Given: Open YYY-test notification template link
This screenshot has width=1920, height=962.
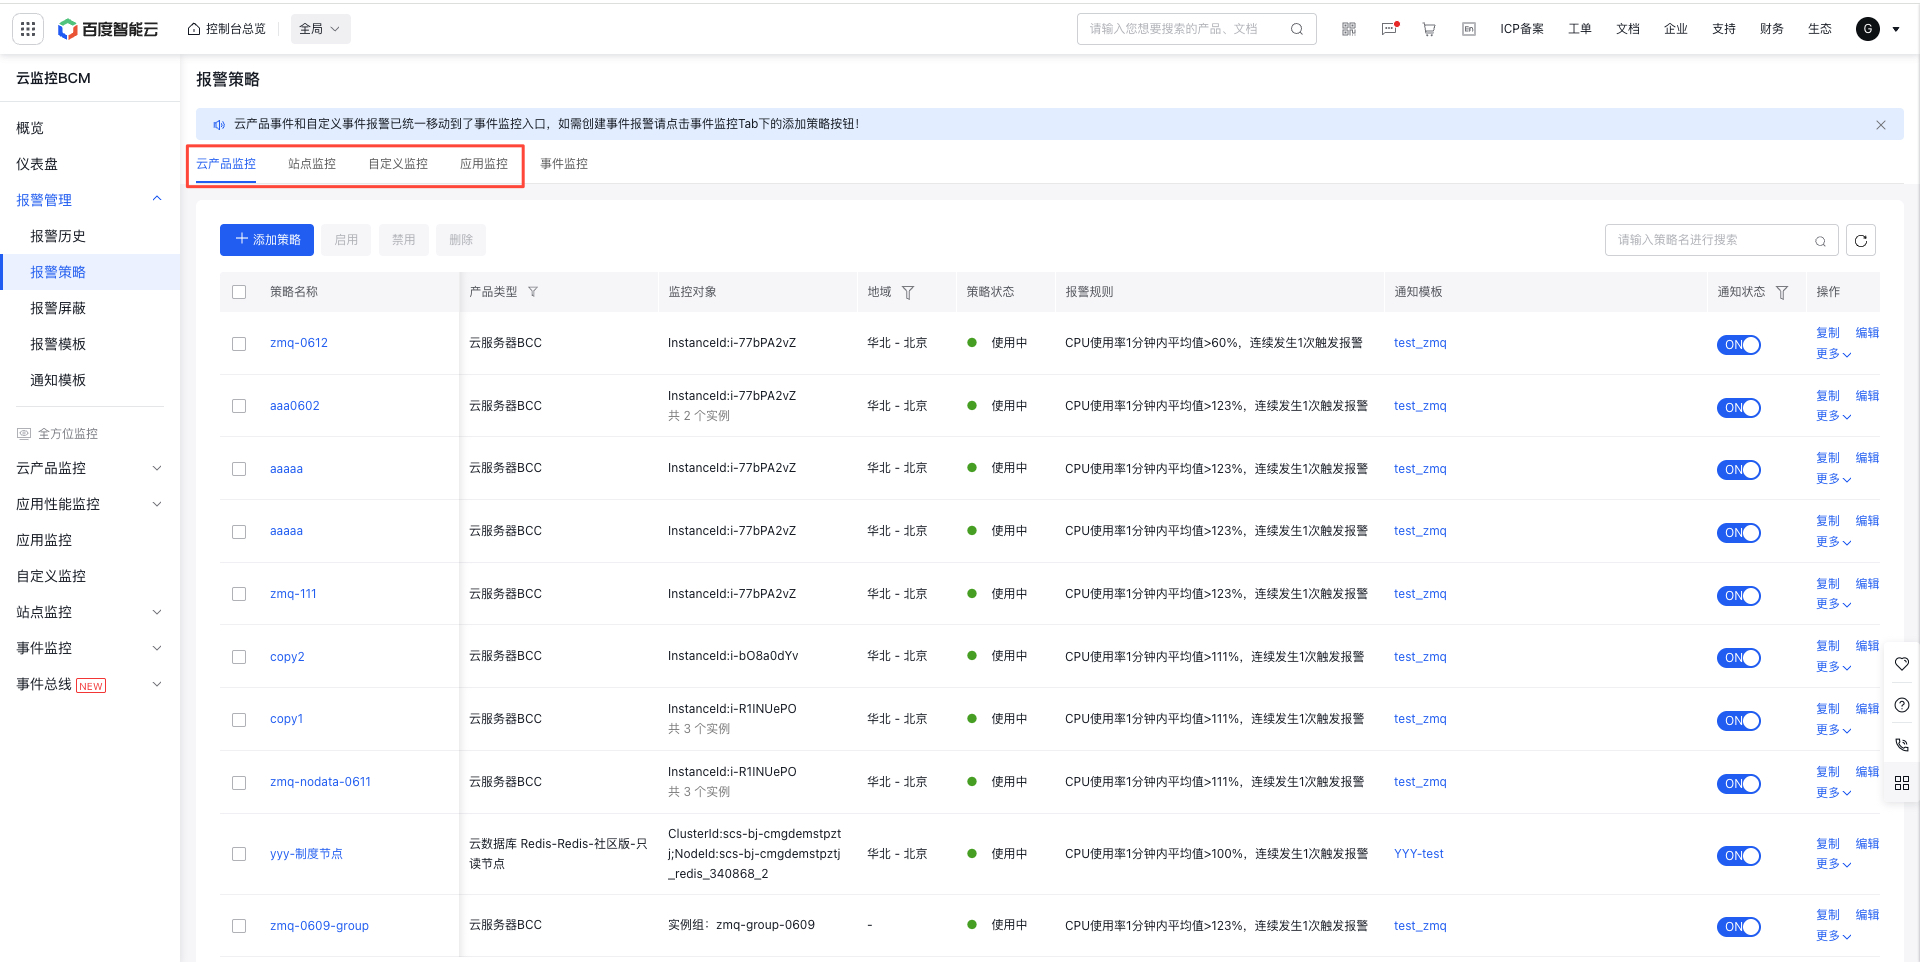Looking at the screenshot, I should coord(1419,854).
